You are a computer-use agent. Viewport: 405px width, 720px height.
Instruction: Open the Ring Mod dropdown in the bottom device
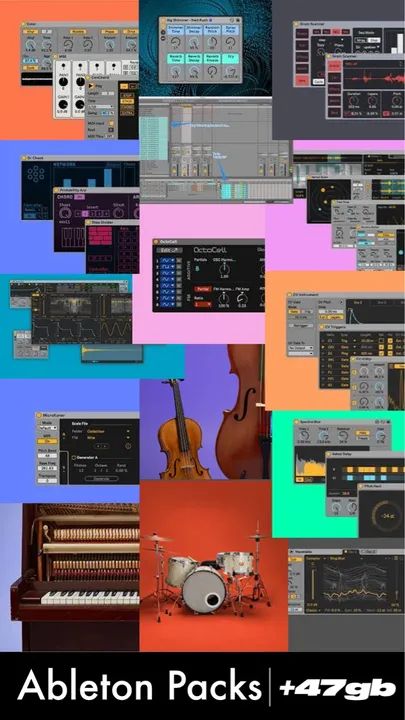[x=344, y=558]
